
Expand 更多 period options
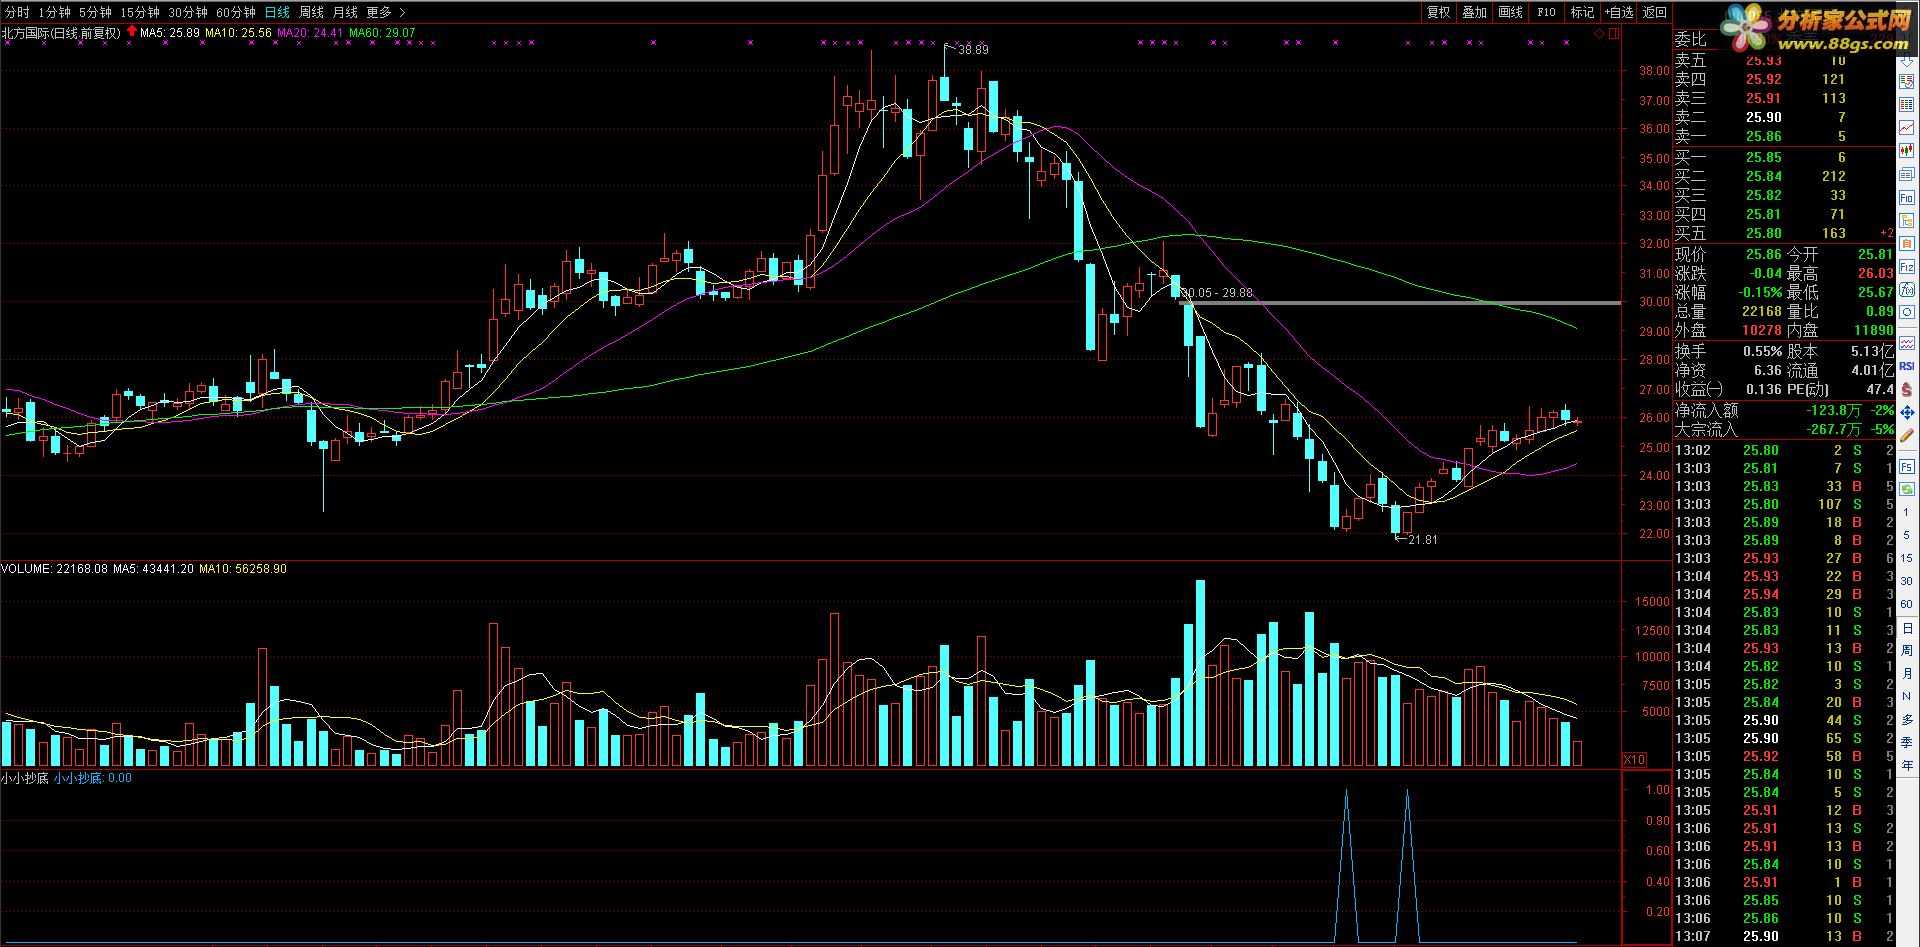(x=386, y=12)
